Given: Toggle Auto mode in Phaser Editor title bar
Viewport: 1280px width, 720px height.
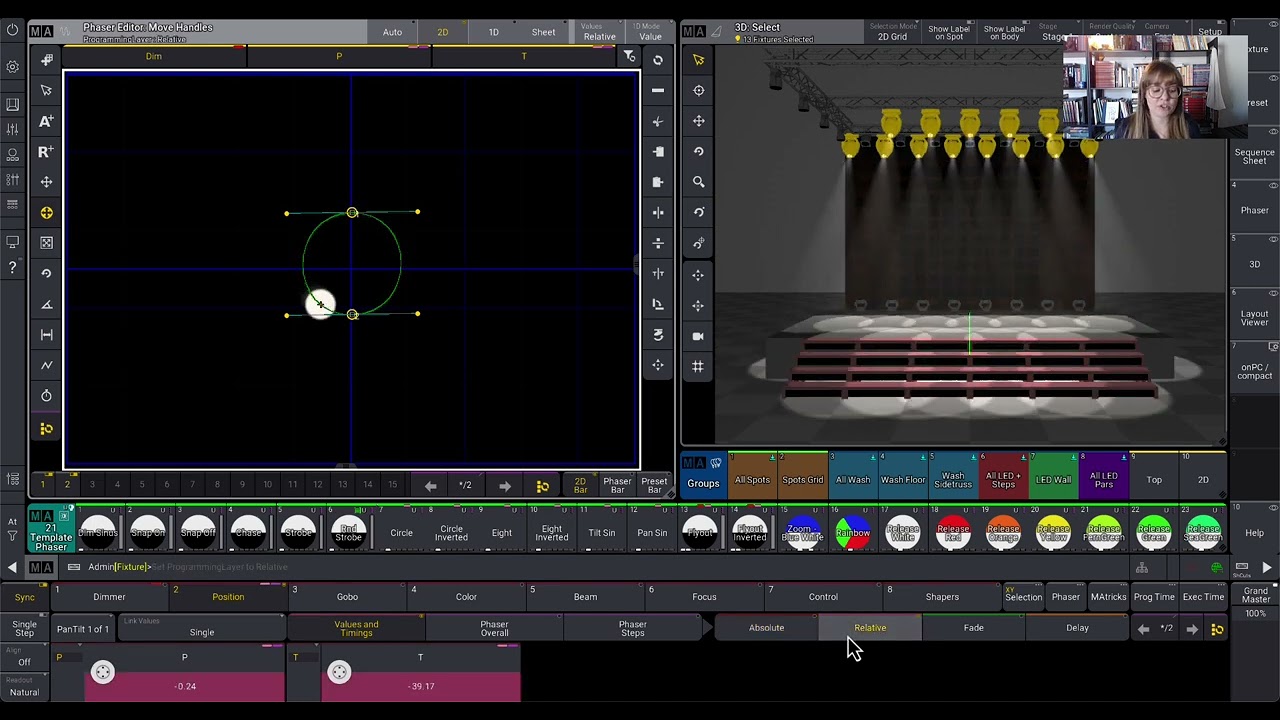Looking at the screenshot, I should (x=392, y=32).
